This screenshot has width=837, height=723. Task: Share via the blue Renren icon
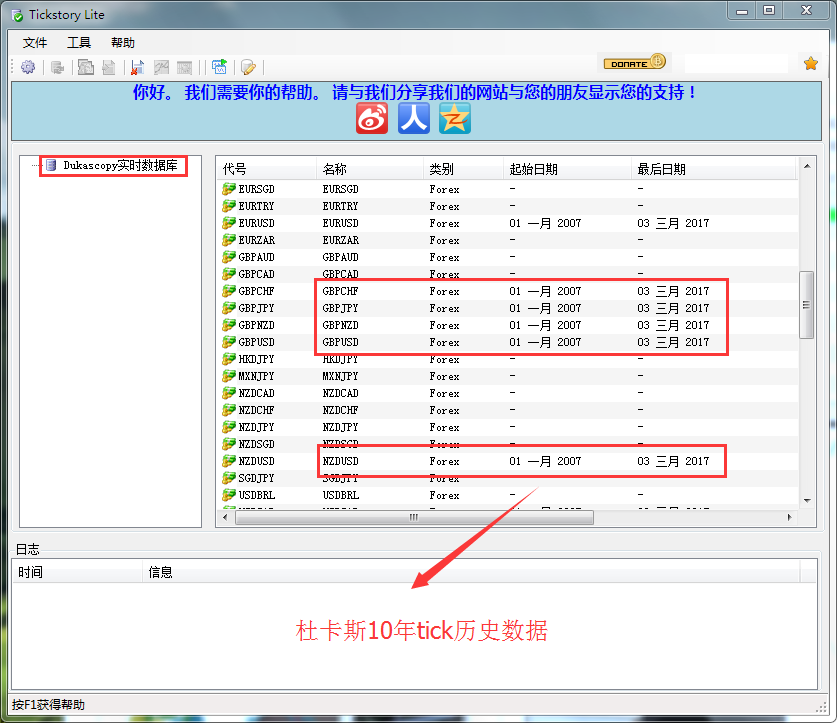click(414, 118)
